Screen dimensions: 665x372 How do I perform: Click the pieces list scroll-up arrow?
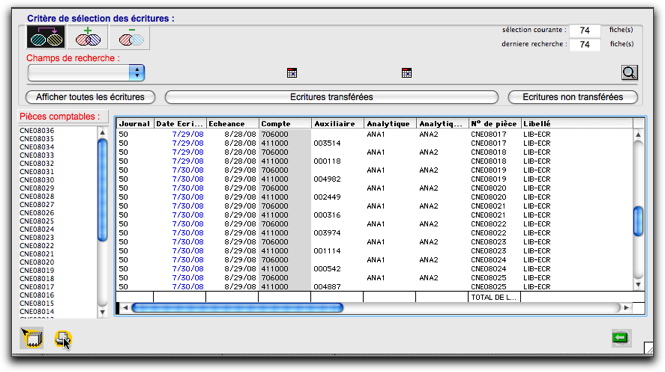[102, 133]
